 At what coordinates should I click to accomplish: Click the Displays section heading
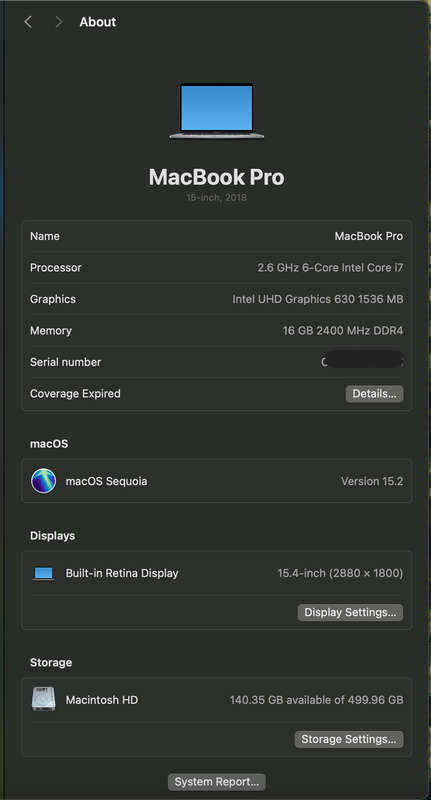pos(53,536)
